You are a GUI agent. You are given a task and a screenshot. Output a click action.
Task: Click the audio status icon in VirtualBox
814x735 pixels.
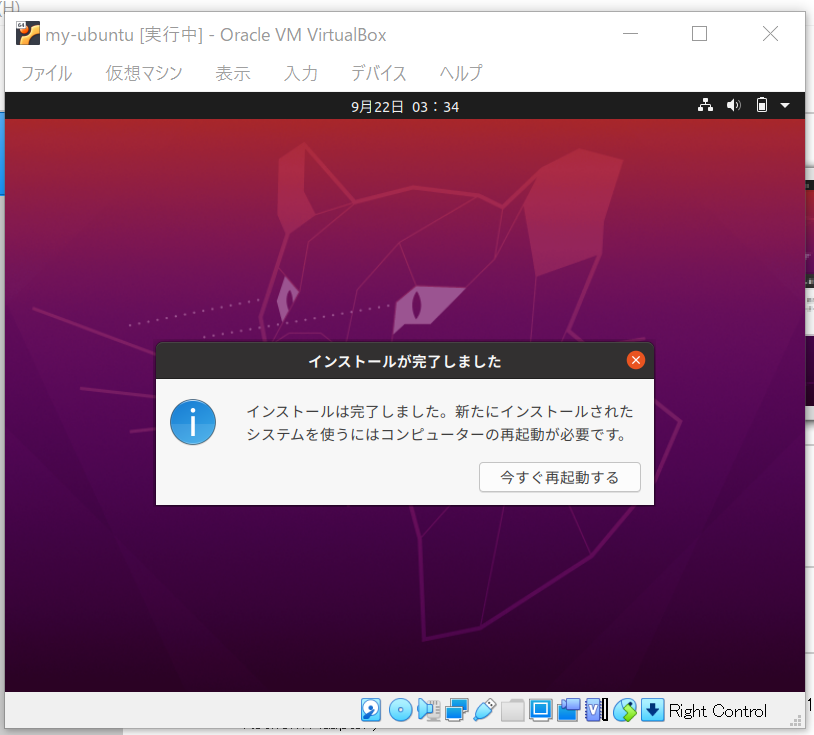point(429,710)
